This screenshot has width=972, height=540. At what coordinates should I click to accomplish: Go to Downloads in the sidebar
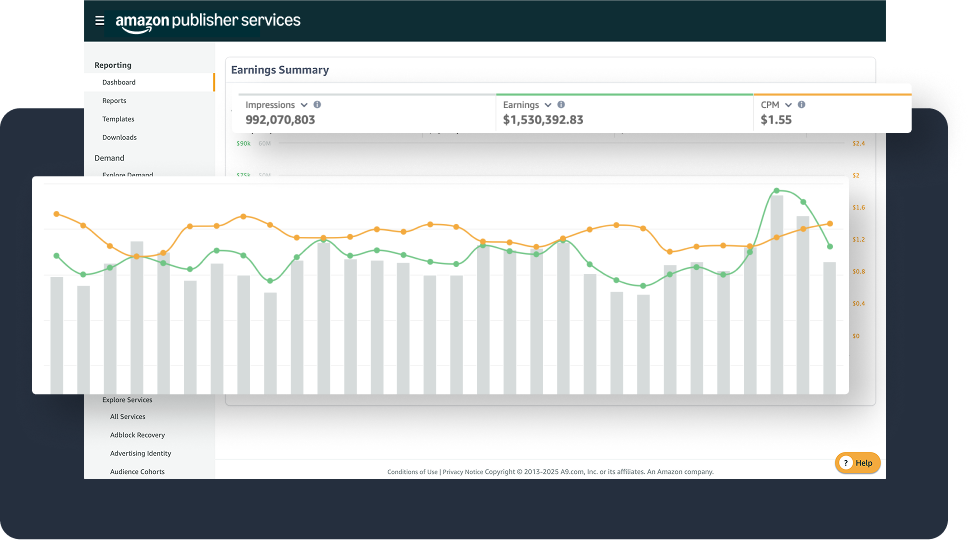tap(119, 137)
